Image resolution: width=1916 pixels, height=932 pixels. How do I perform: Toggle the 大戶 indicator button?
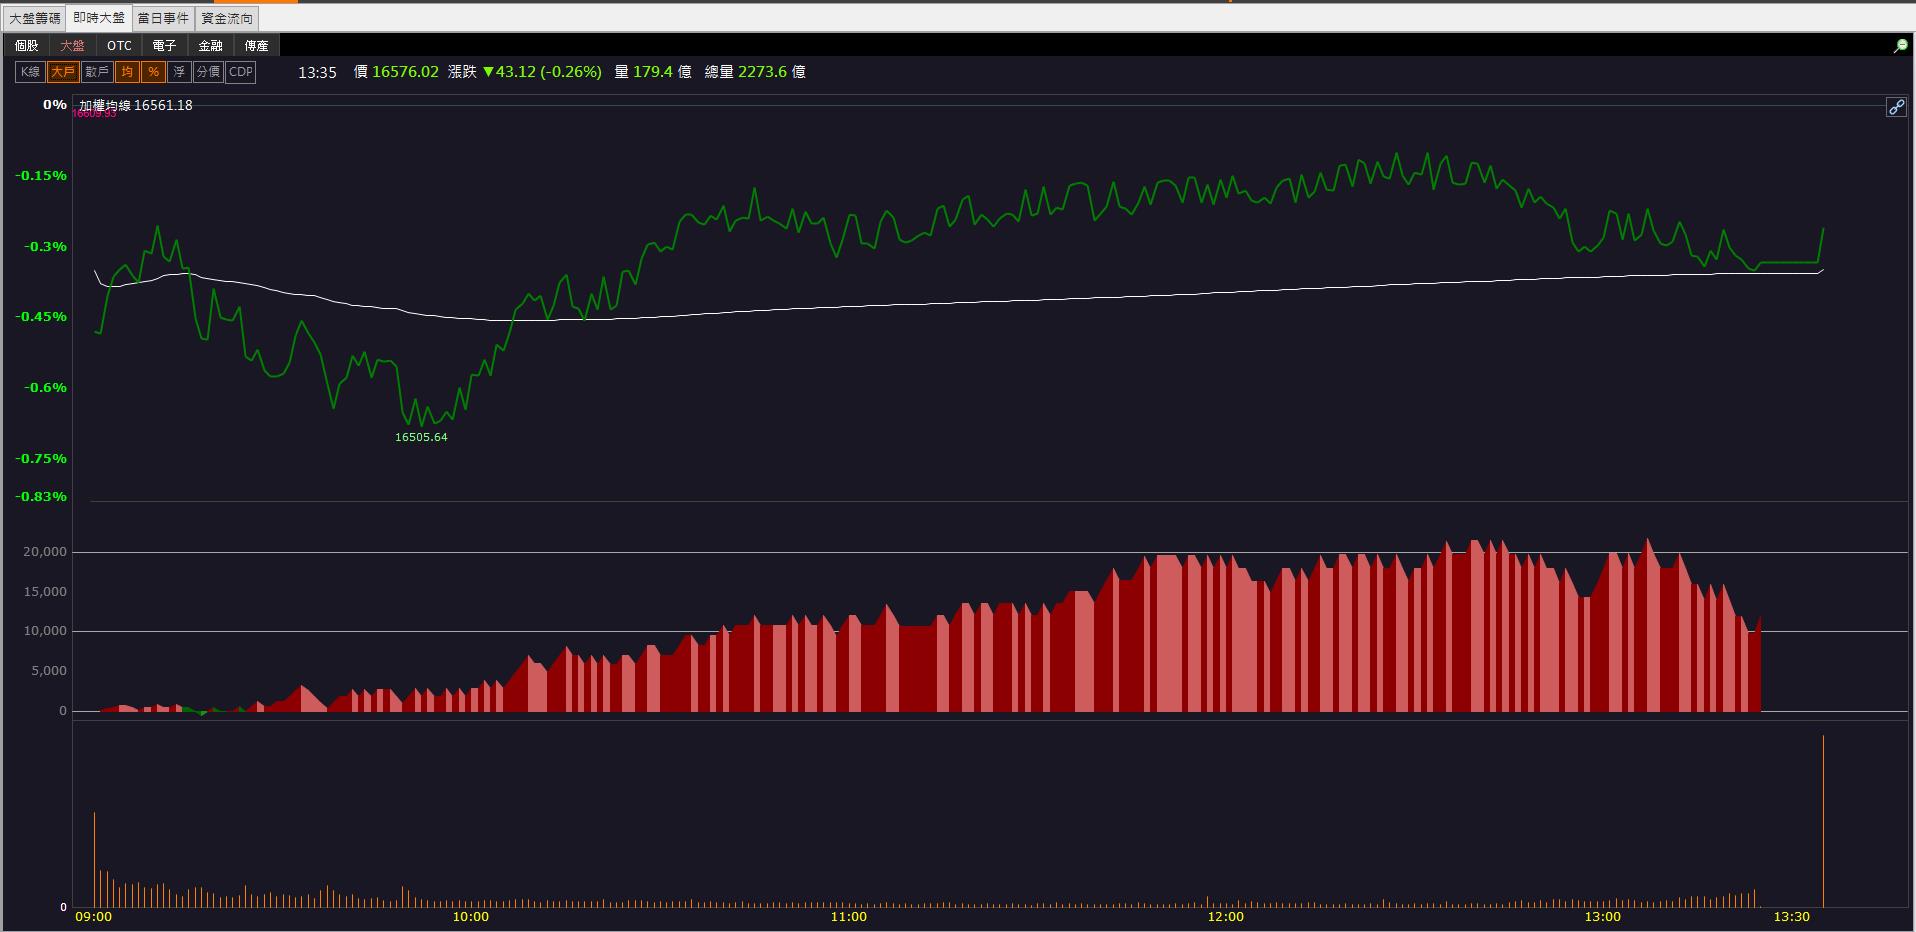[63, 72]
